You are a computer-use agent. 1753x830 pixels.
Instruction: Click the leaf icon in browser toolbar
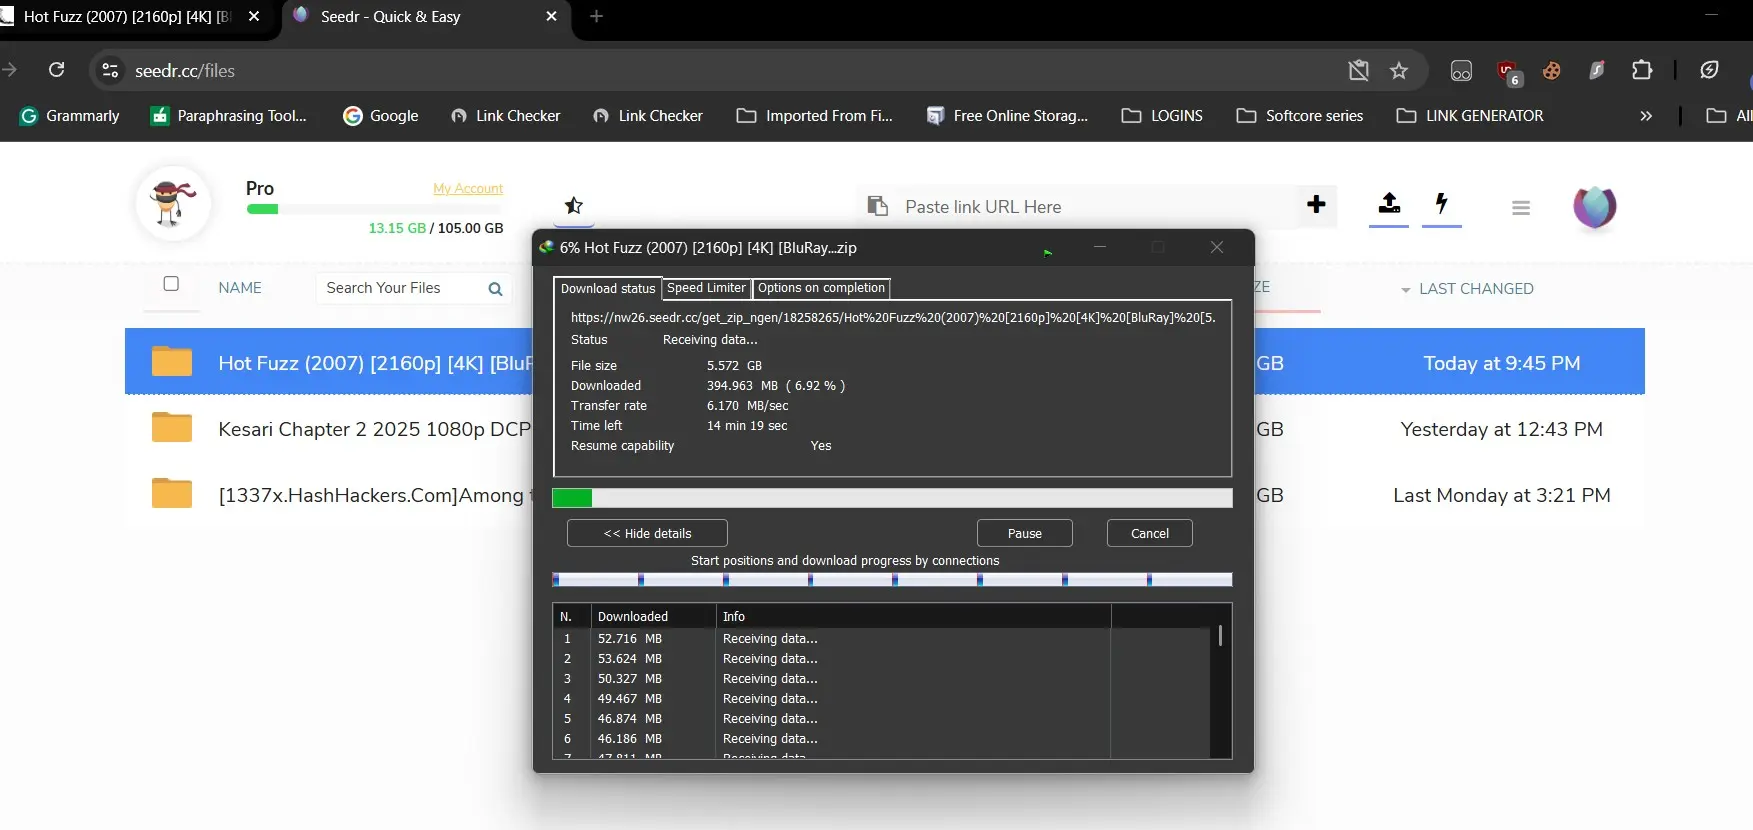pyautogui.click(x=1709, y=70)
